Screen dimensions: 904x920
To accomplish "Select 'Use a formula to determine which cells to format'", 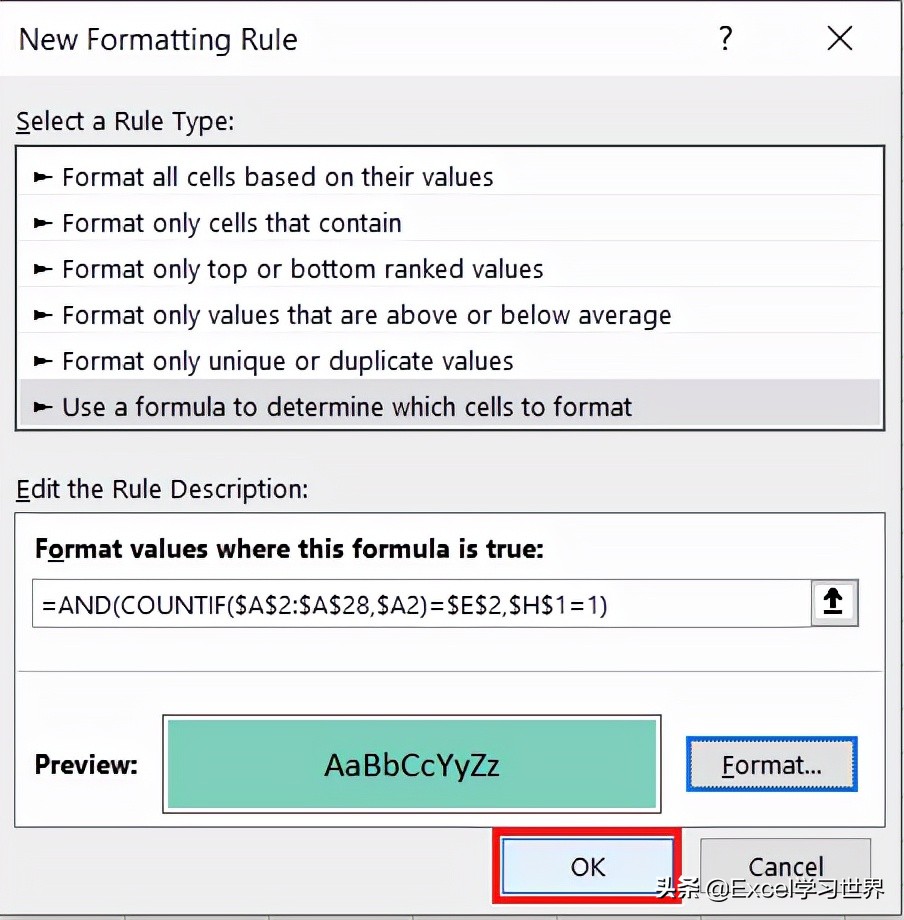I will click(x=347, y=407).
